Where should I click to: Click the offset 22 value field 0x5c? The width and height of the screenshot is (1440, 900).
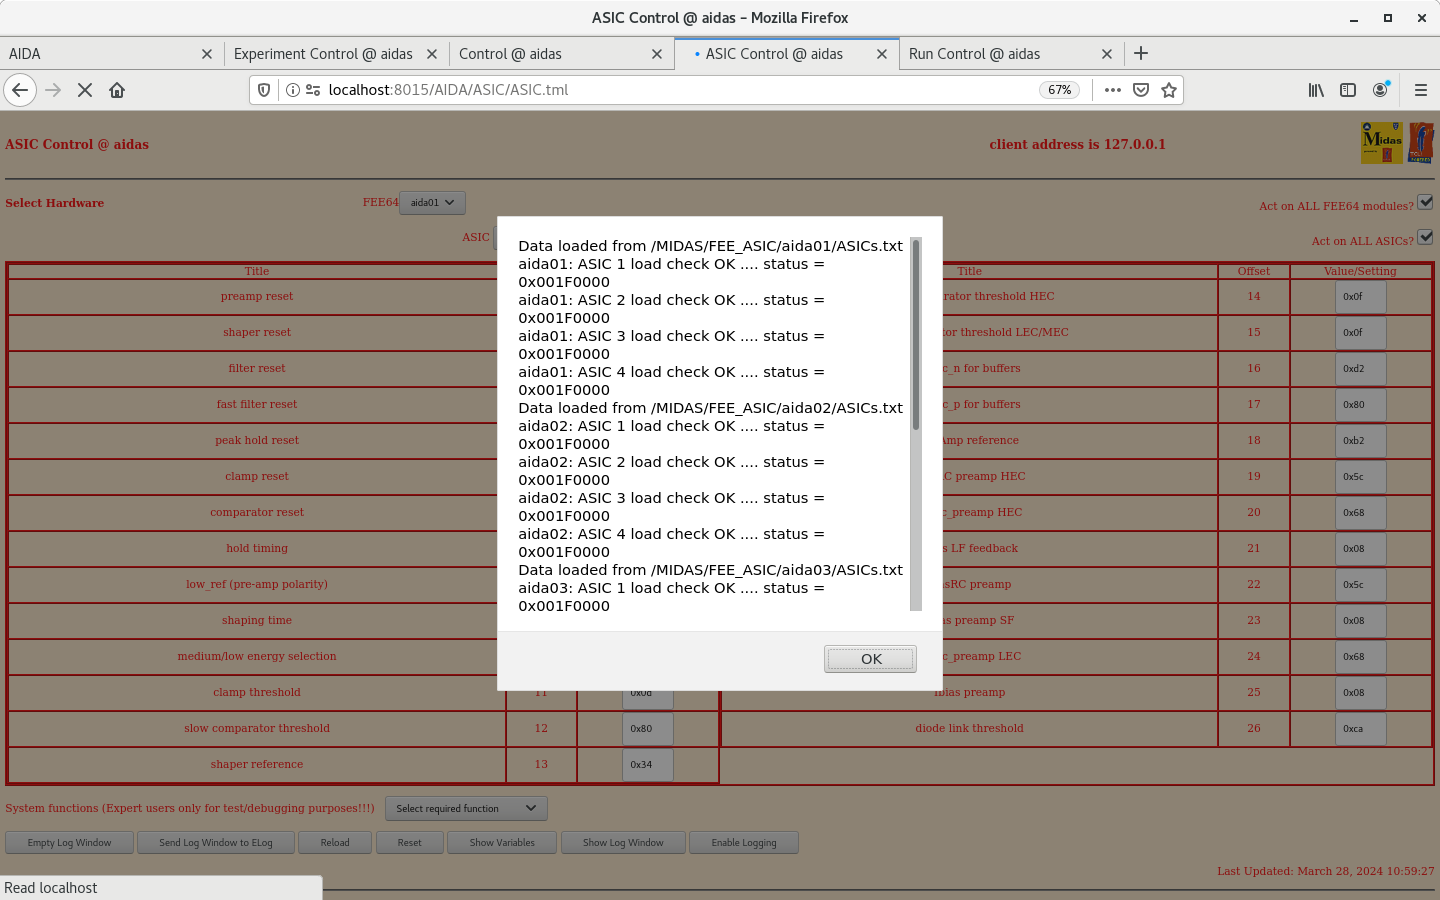click(x=1361, y=585)
